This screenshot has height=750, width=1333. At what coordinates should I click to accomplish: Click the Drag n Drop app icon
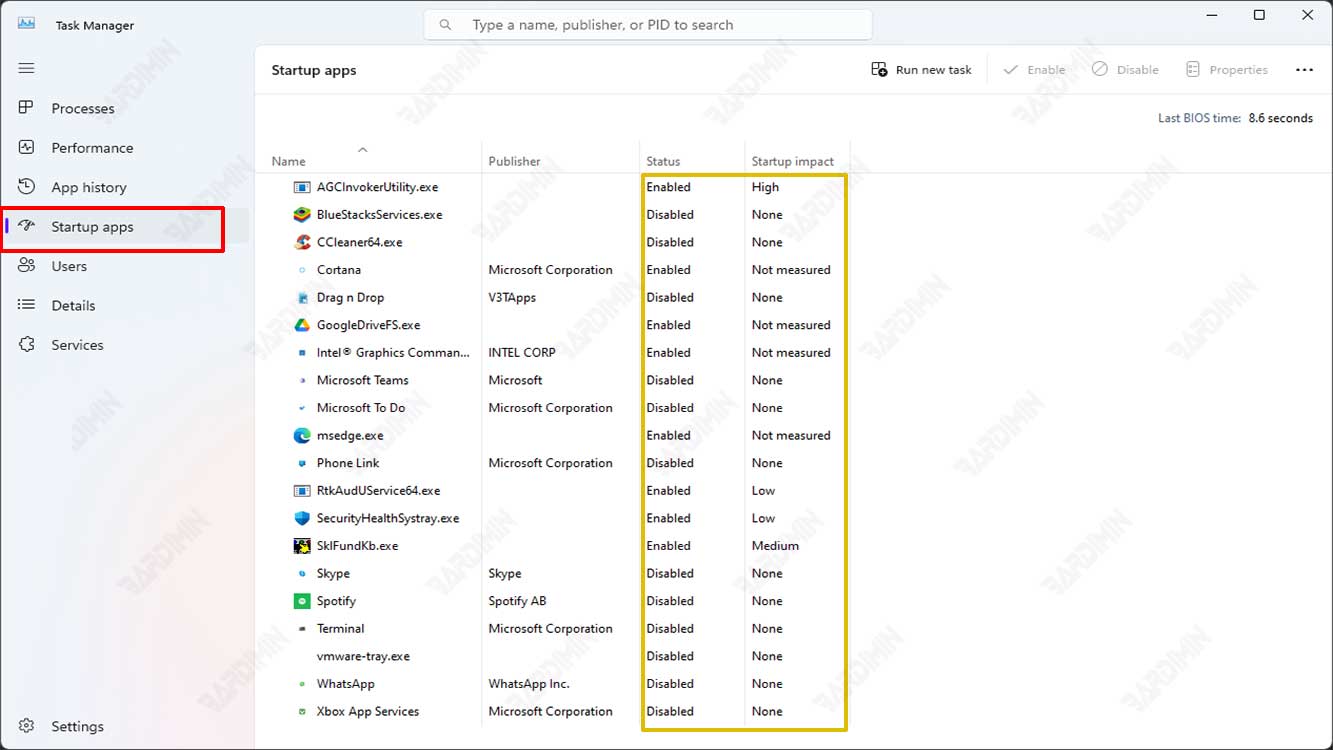(302, 298)
